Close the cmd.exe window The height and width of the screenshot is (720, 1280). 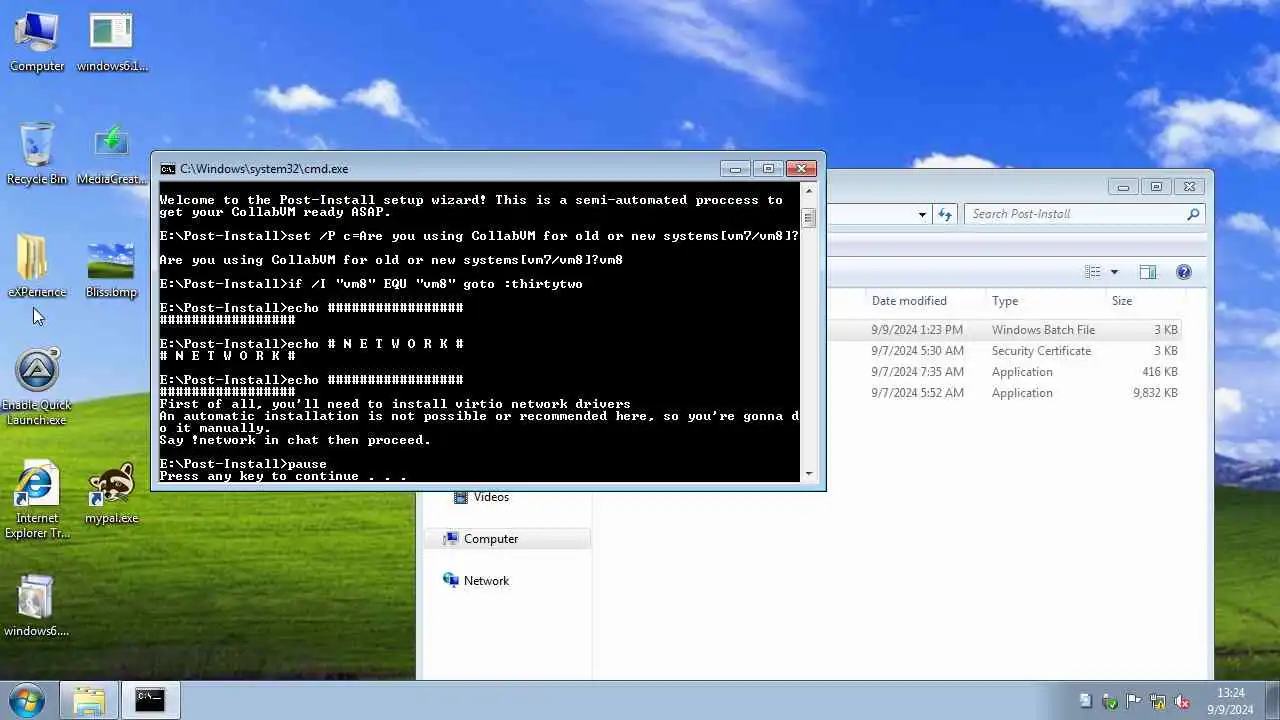801,169
